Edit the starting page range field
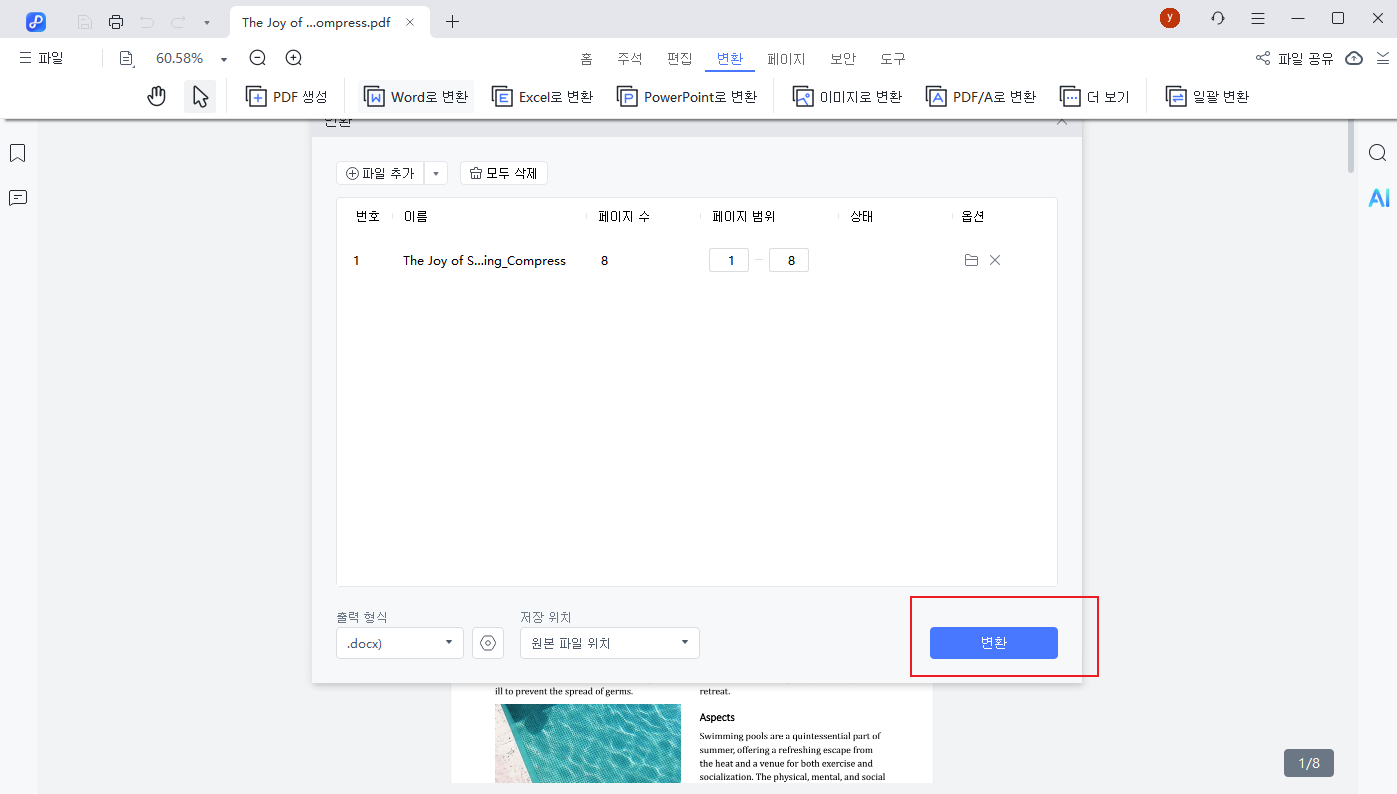 pos(729,259)
